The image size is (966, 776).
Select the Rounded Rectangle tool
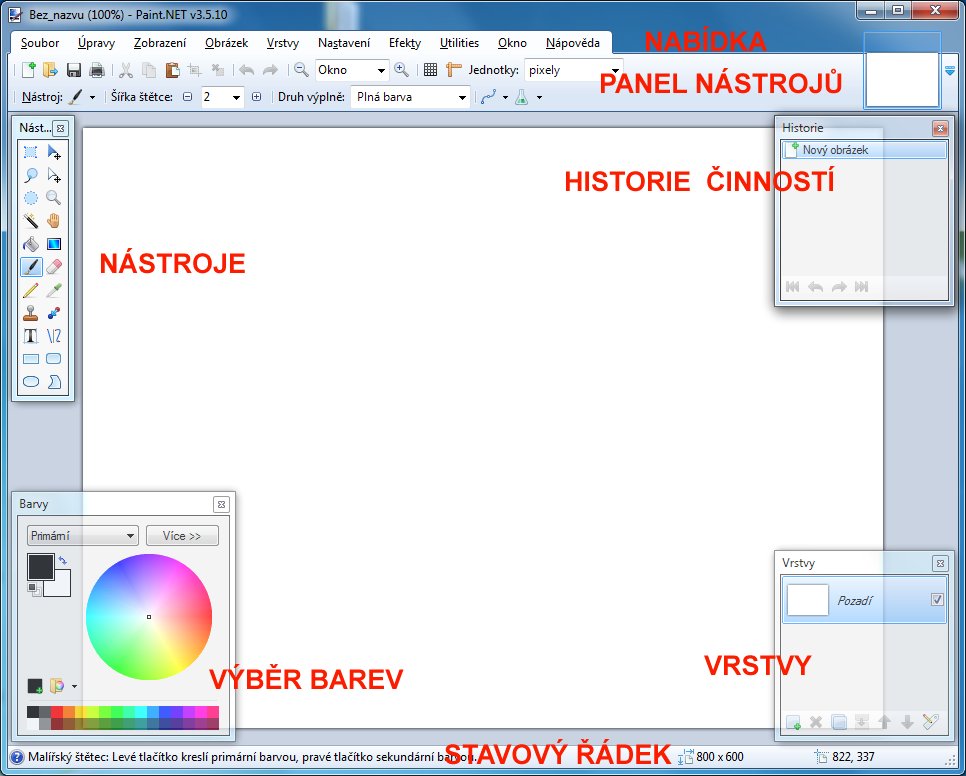click(54, 358)
